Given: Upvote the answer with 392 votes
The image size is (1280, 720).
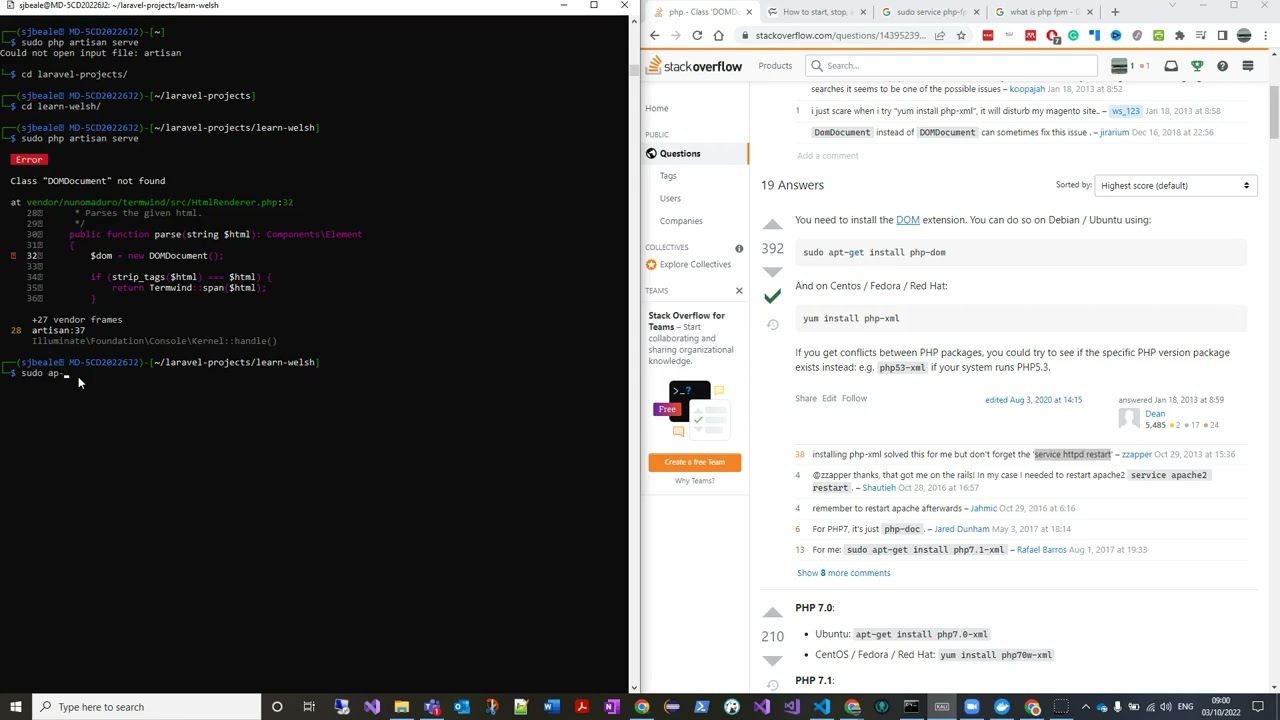Looking at the screenshot, I should [x=772, y=225].
